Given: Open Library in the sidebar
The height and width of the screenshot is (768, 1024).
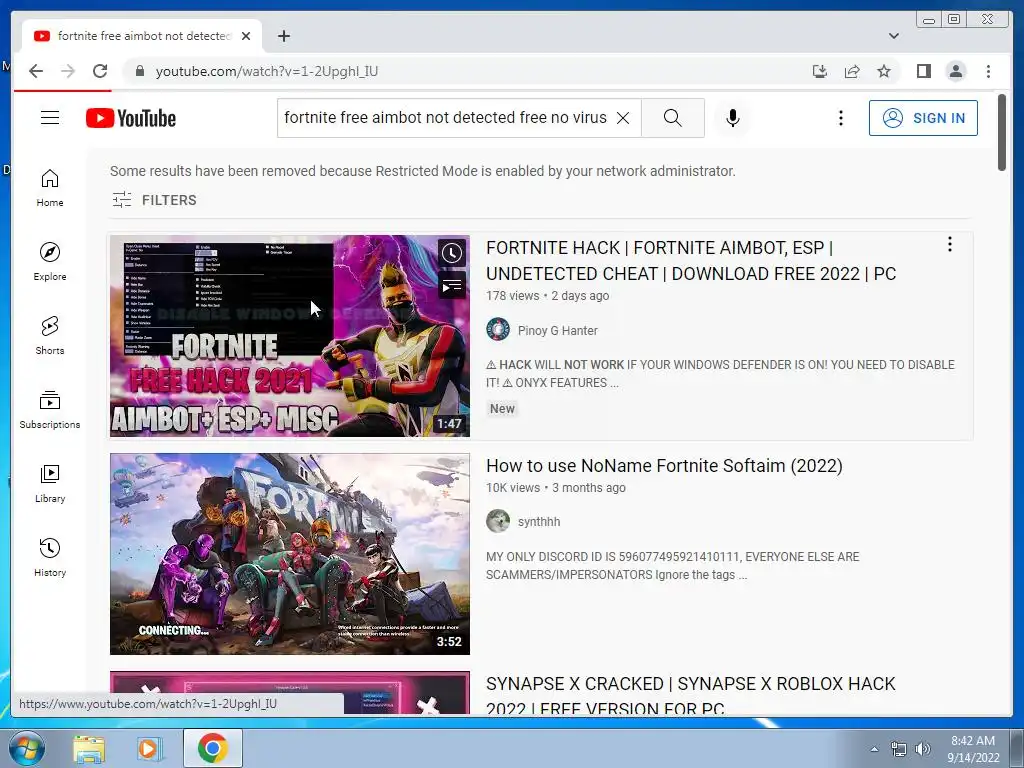Looking at the screenshot, I should click(x=50, y=483).
